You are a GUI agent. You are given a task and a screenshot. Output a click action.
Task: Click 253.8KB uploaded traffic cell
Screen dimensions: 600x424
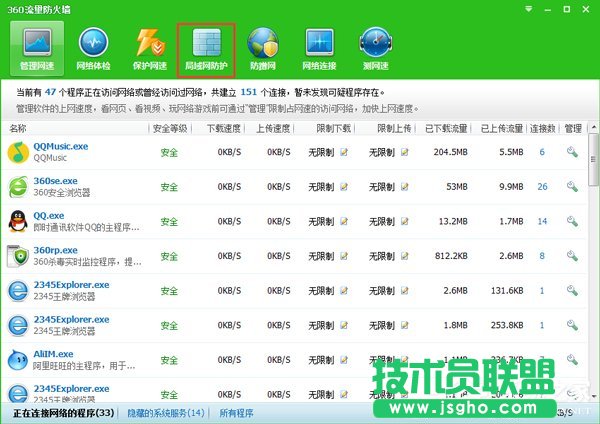click(x=507, y=325)
